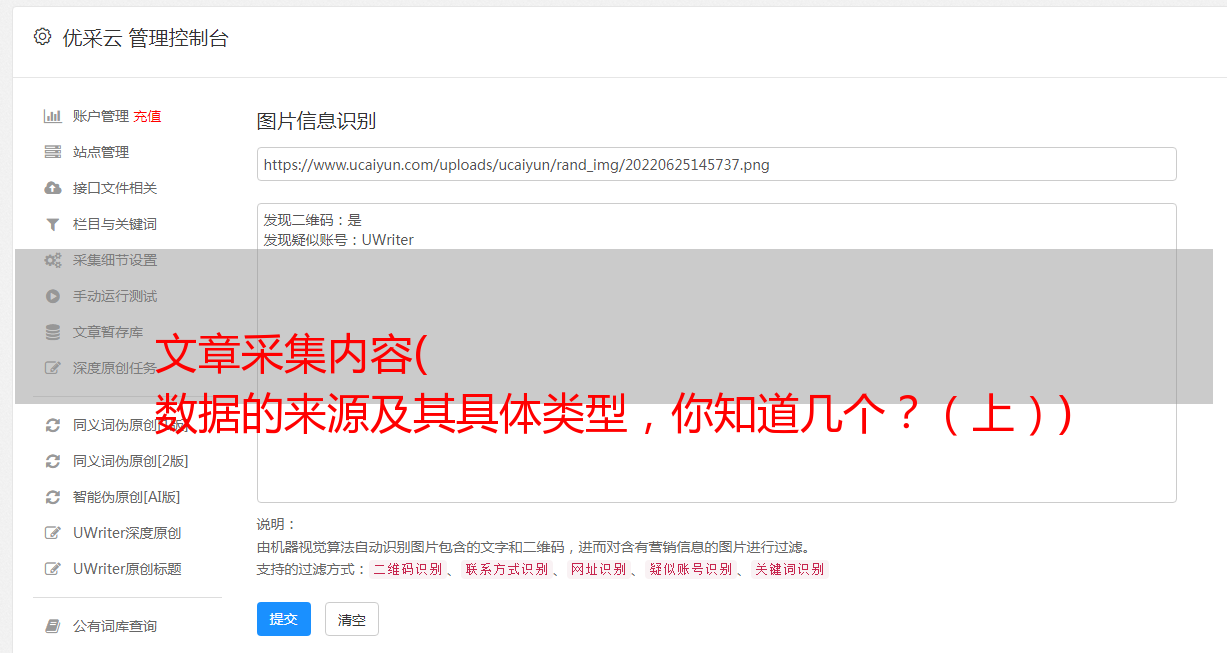Click the filter funnel icon for 栏目与关键词
The height and width of the screenshot is (653, 1227).
(x=53, y=224)
